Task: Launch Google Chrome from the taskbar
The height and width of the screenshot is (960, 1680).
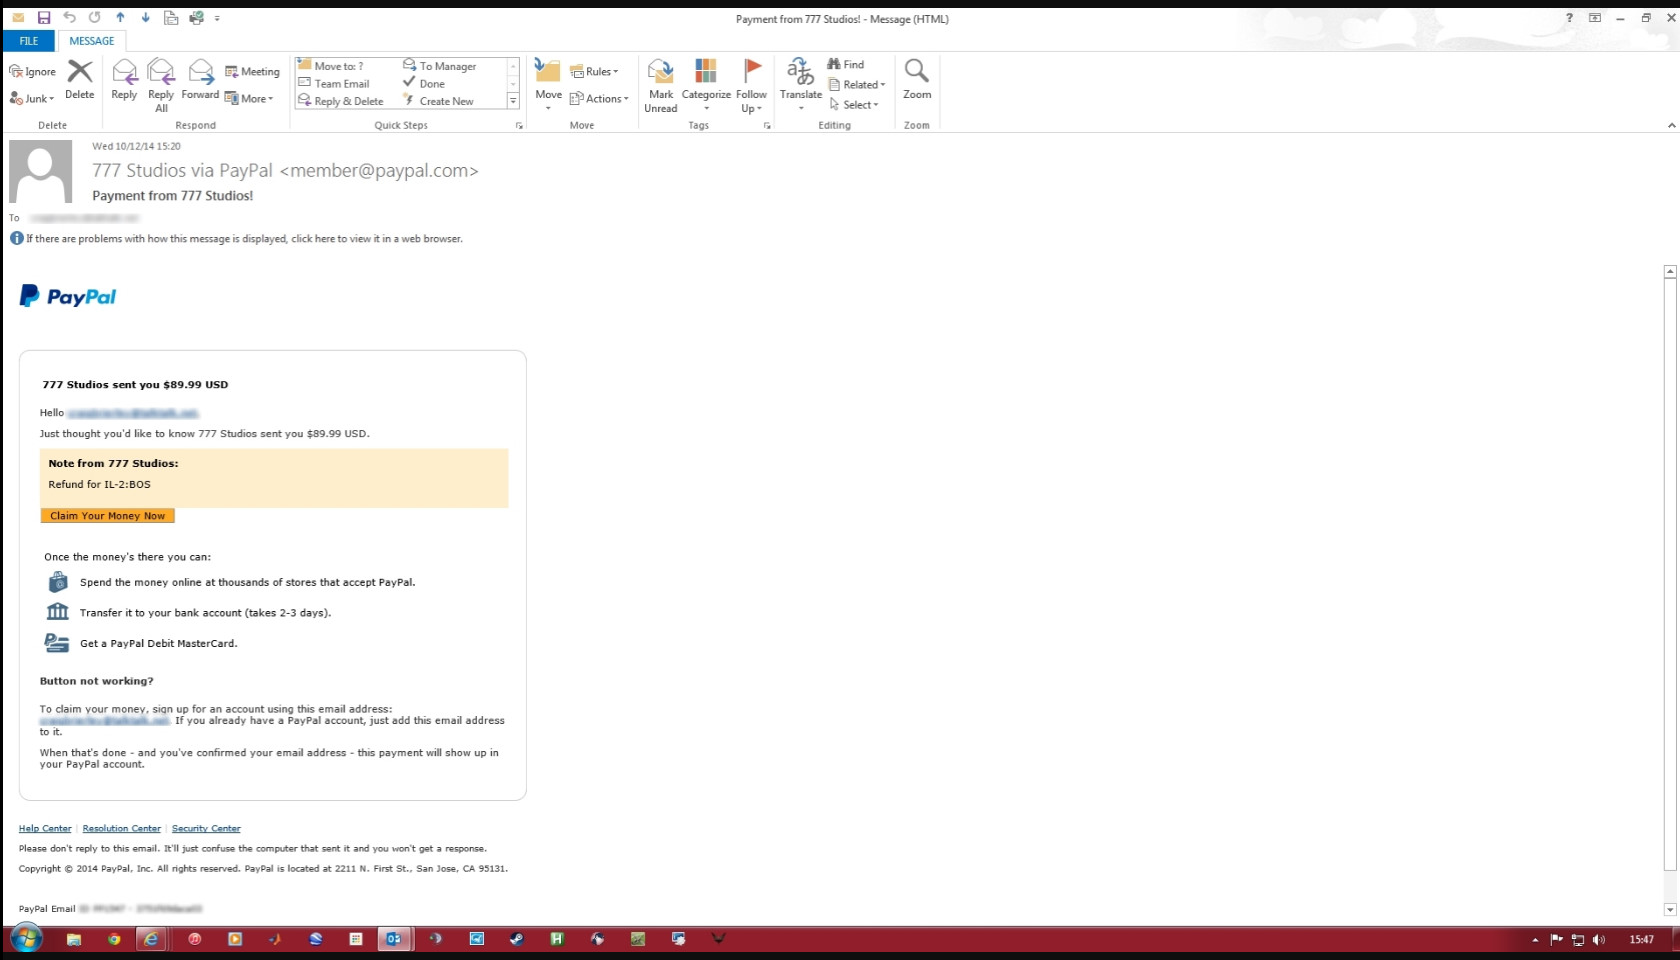Action: coord(114,939)
